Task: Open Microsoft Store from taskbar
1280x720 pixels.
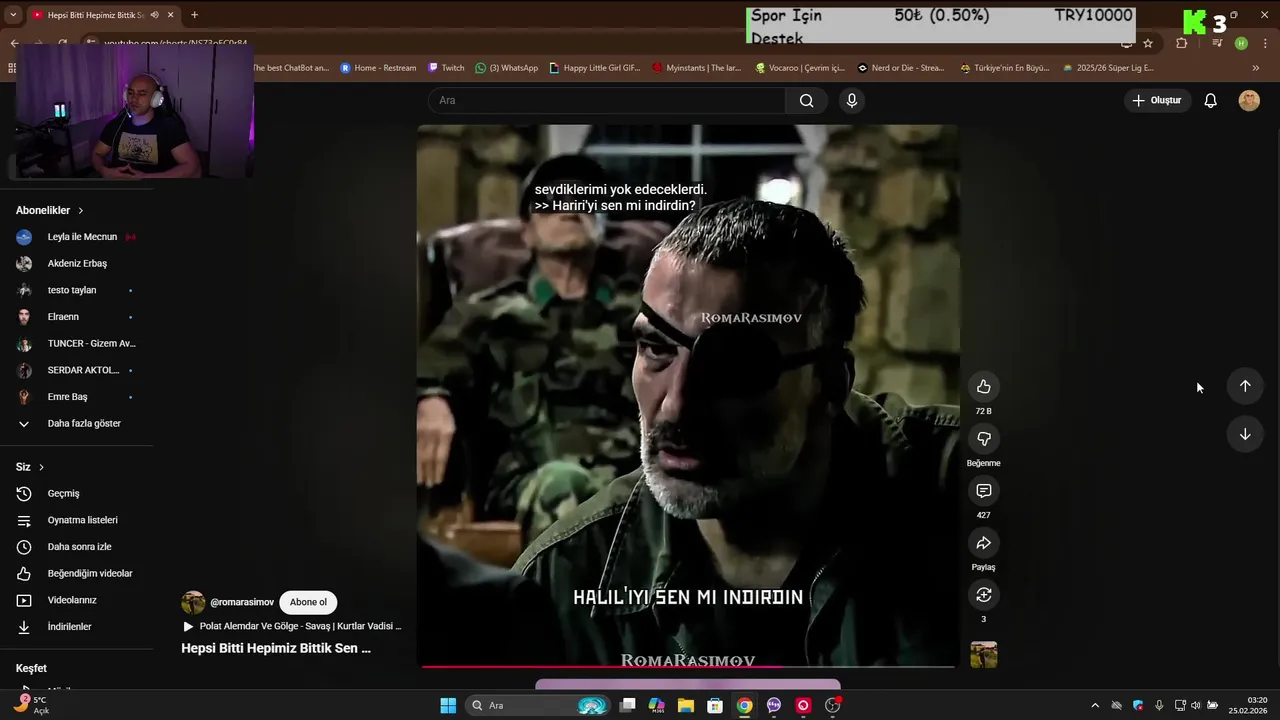Action: [715, 705]
